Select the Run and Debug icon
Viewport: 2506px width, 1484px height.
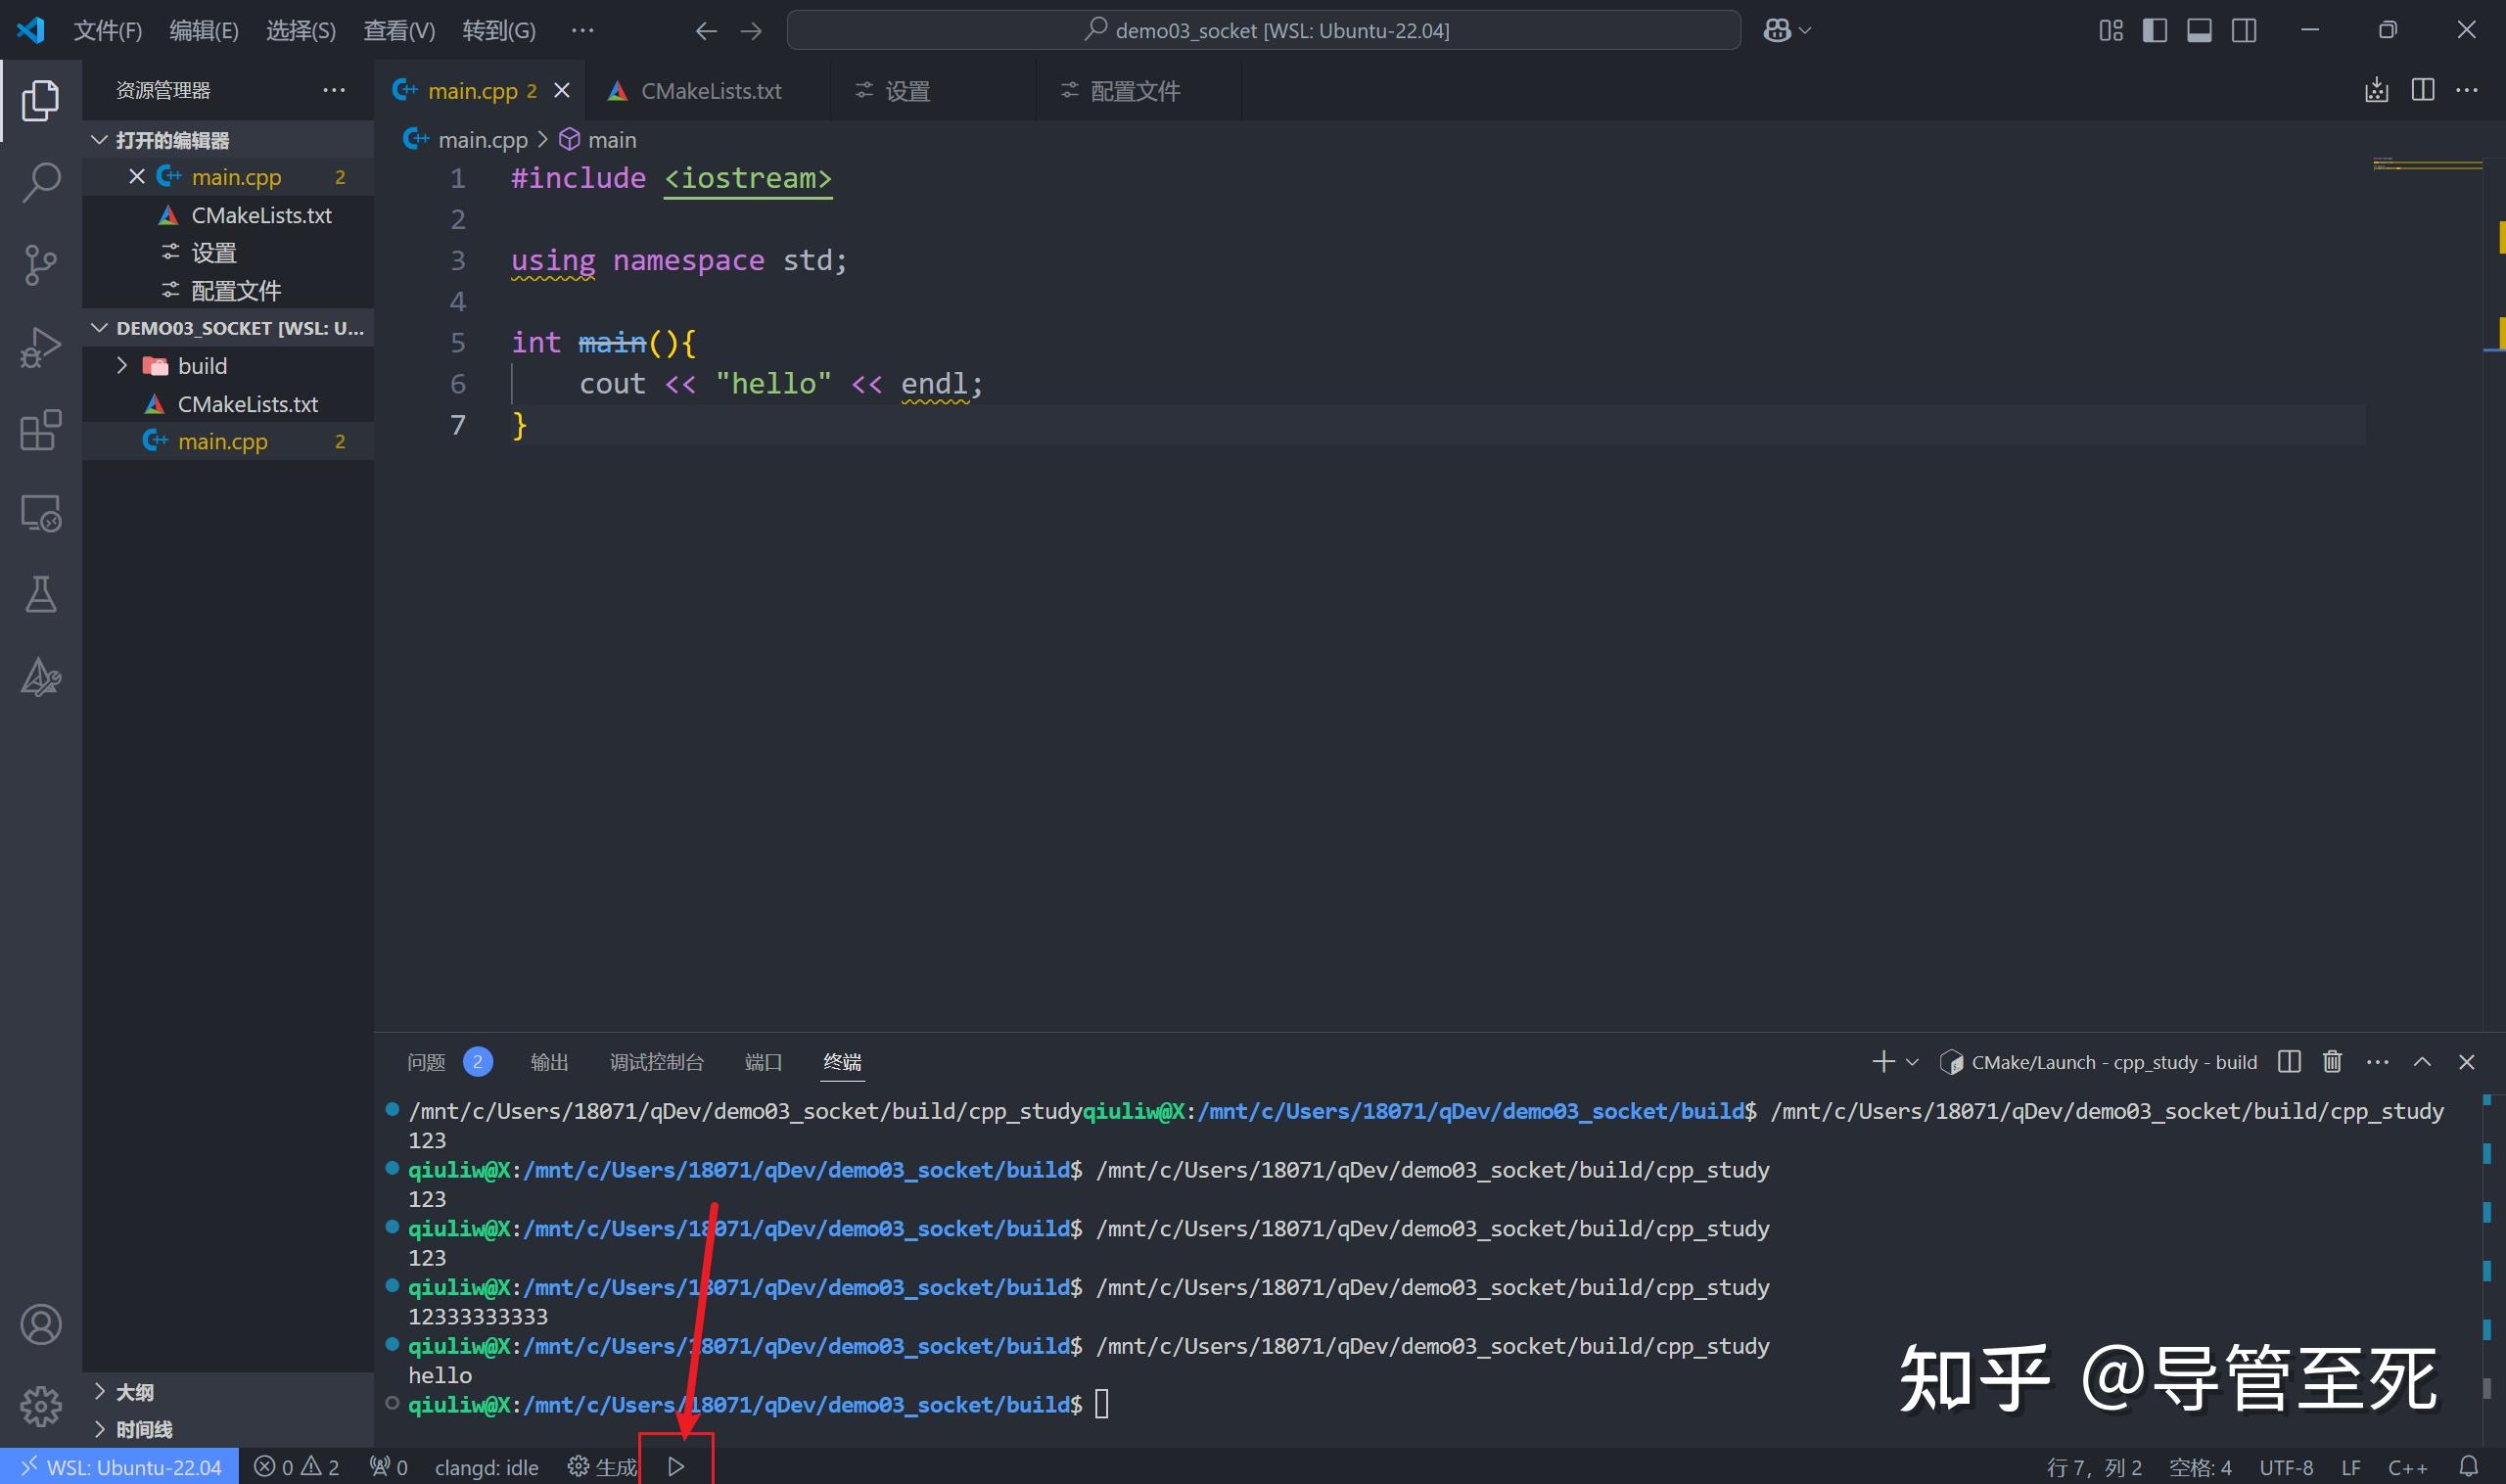40,347
